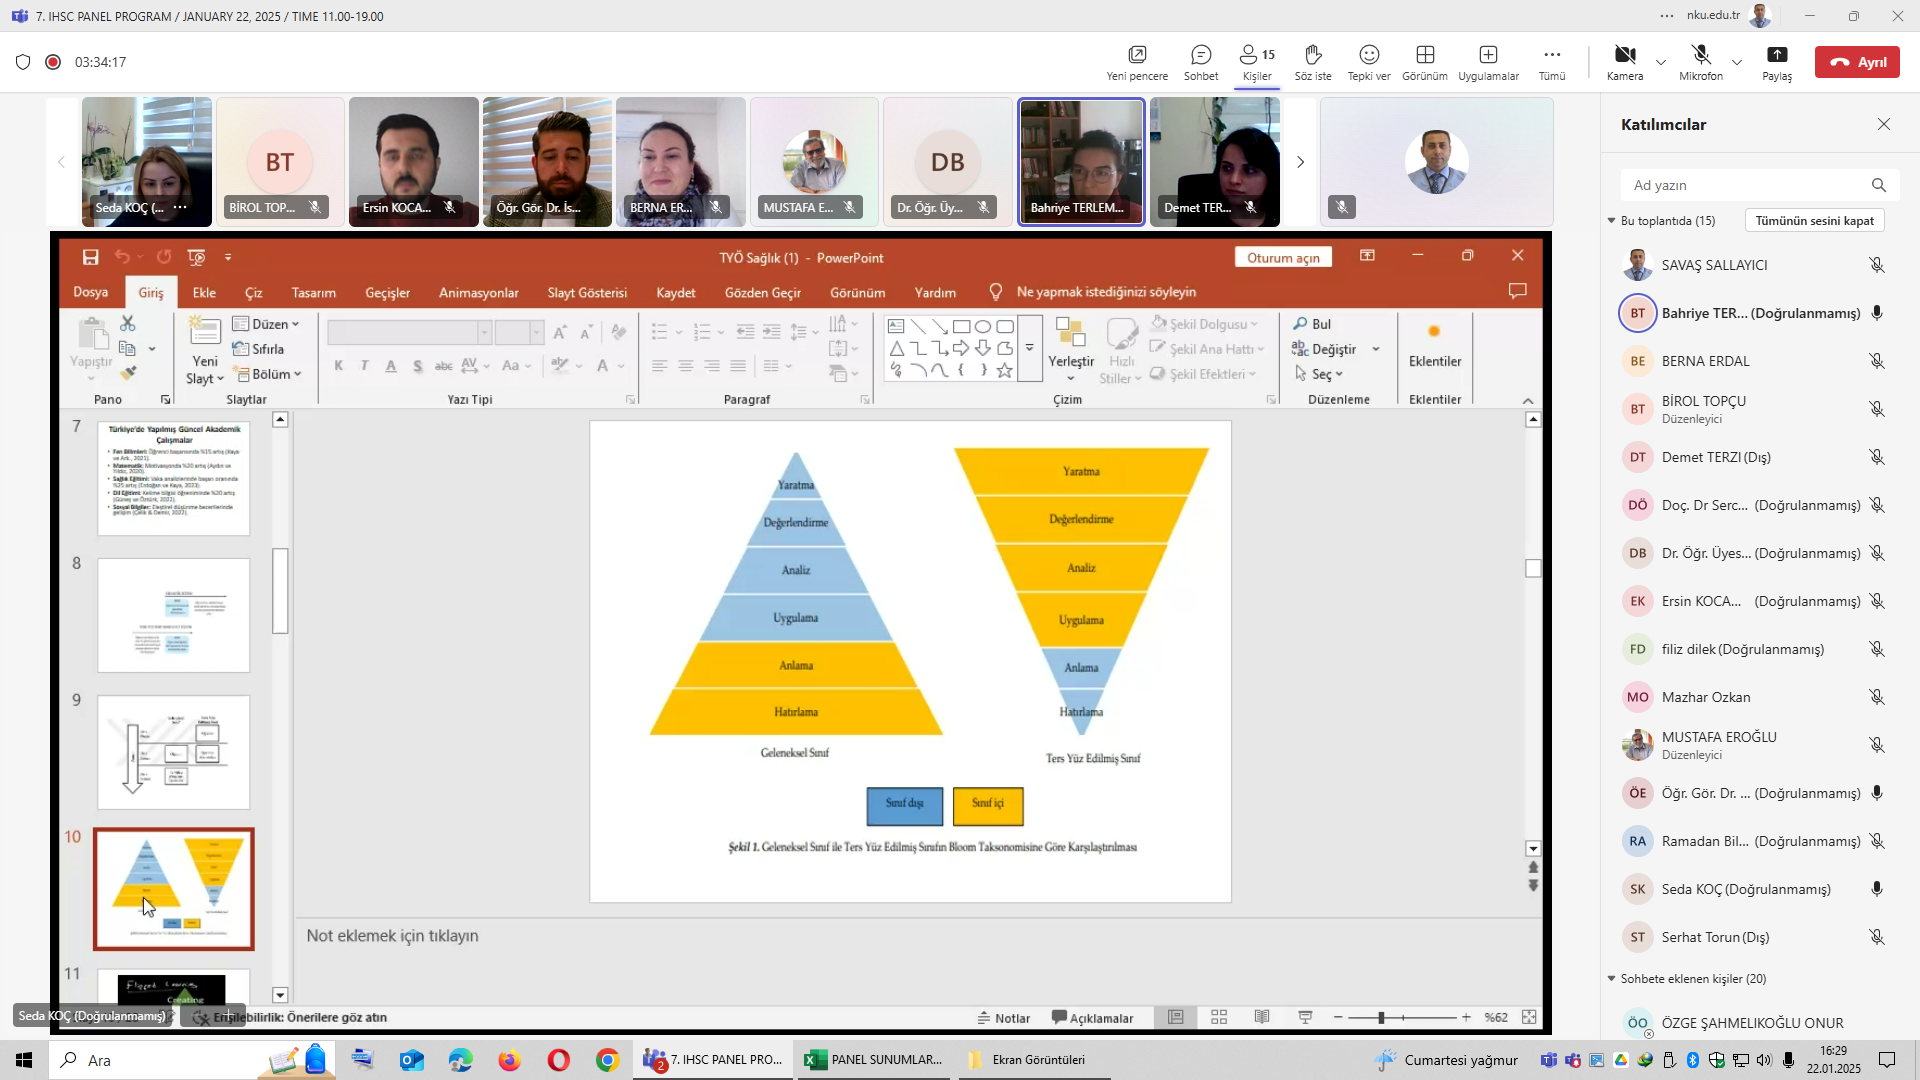Open Yerleştir arrange dropdown

pos(1071,350)
